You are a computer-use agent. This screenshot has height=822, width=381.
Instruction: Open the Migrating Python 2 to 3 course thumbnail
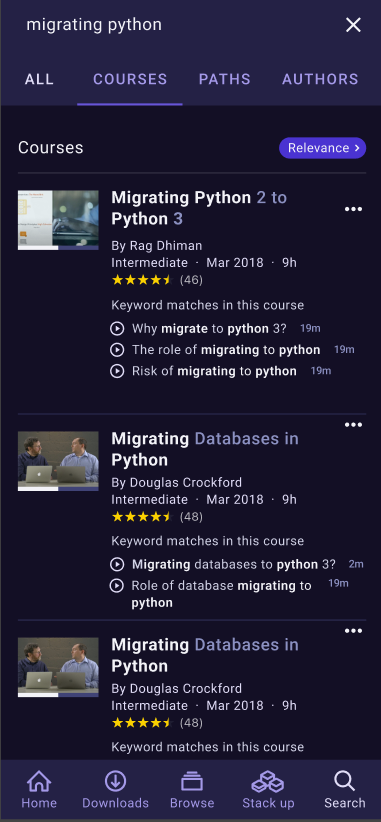[58, 220]
